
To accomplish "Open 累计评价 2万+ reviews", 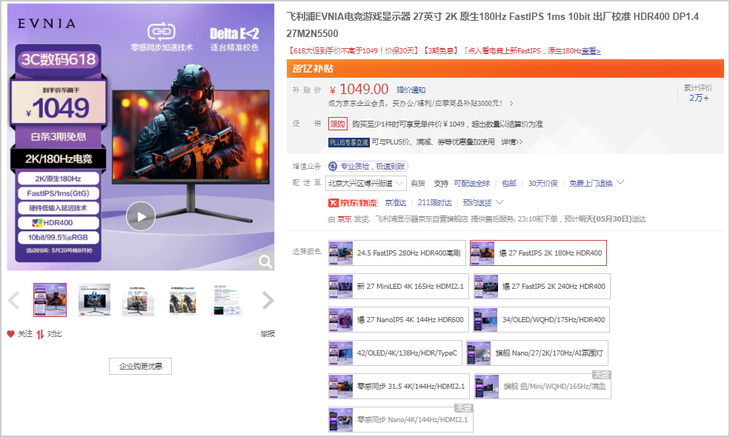I will [698, 93].
